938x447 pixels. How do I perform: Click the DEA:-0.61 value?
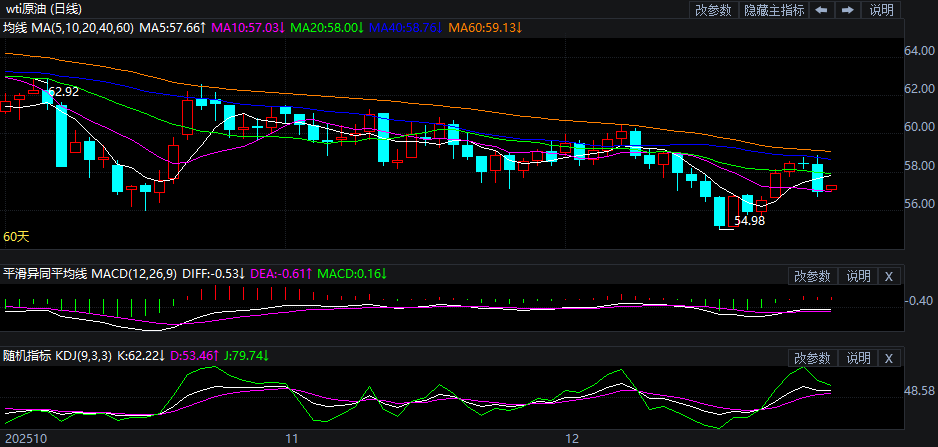pyautogui.click(x=281, y=274)
